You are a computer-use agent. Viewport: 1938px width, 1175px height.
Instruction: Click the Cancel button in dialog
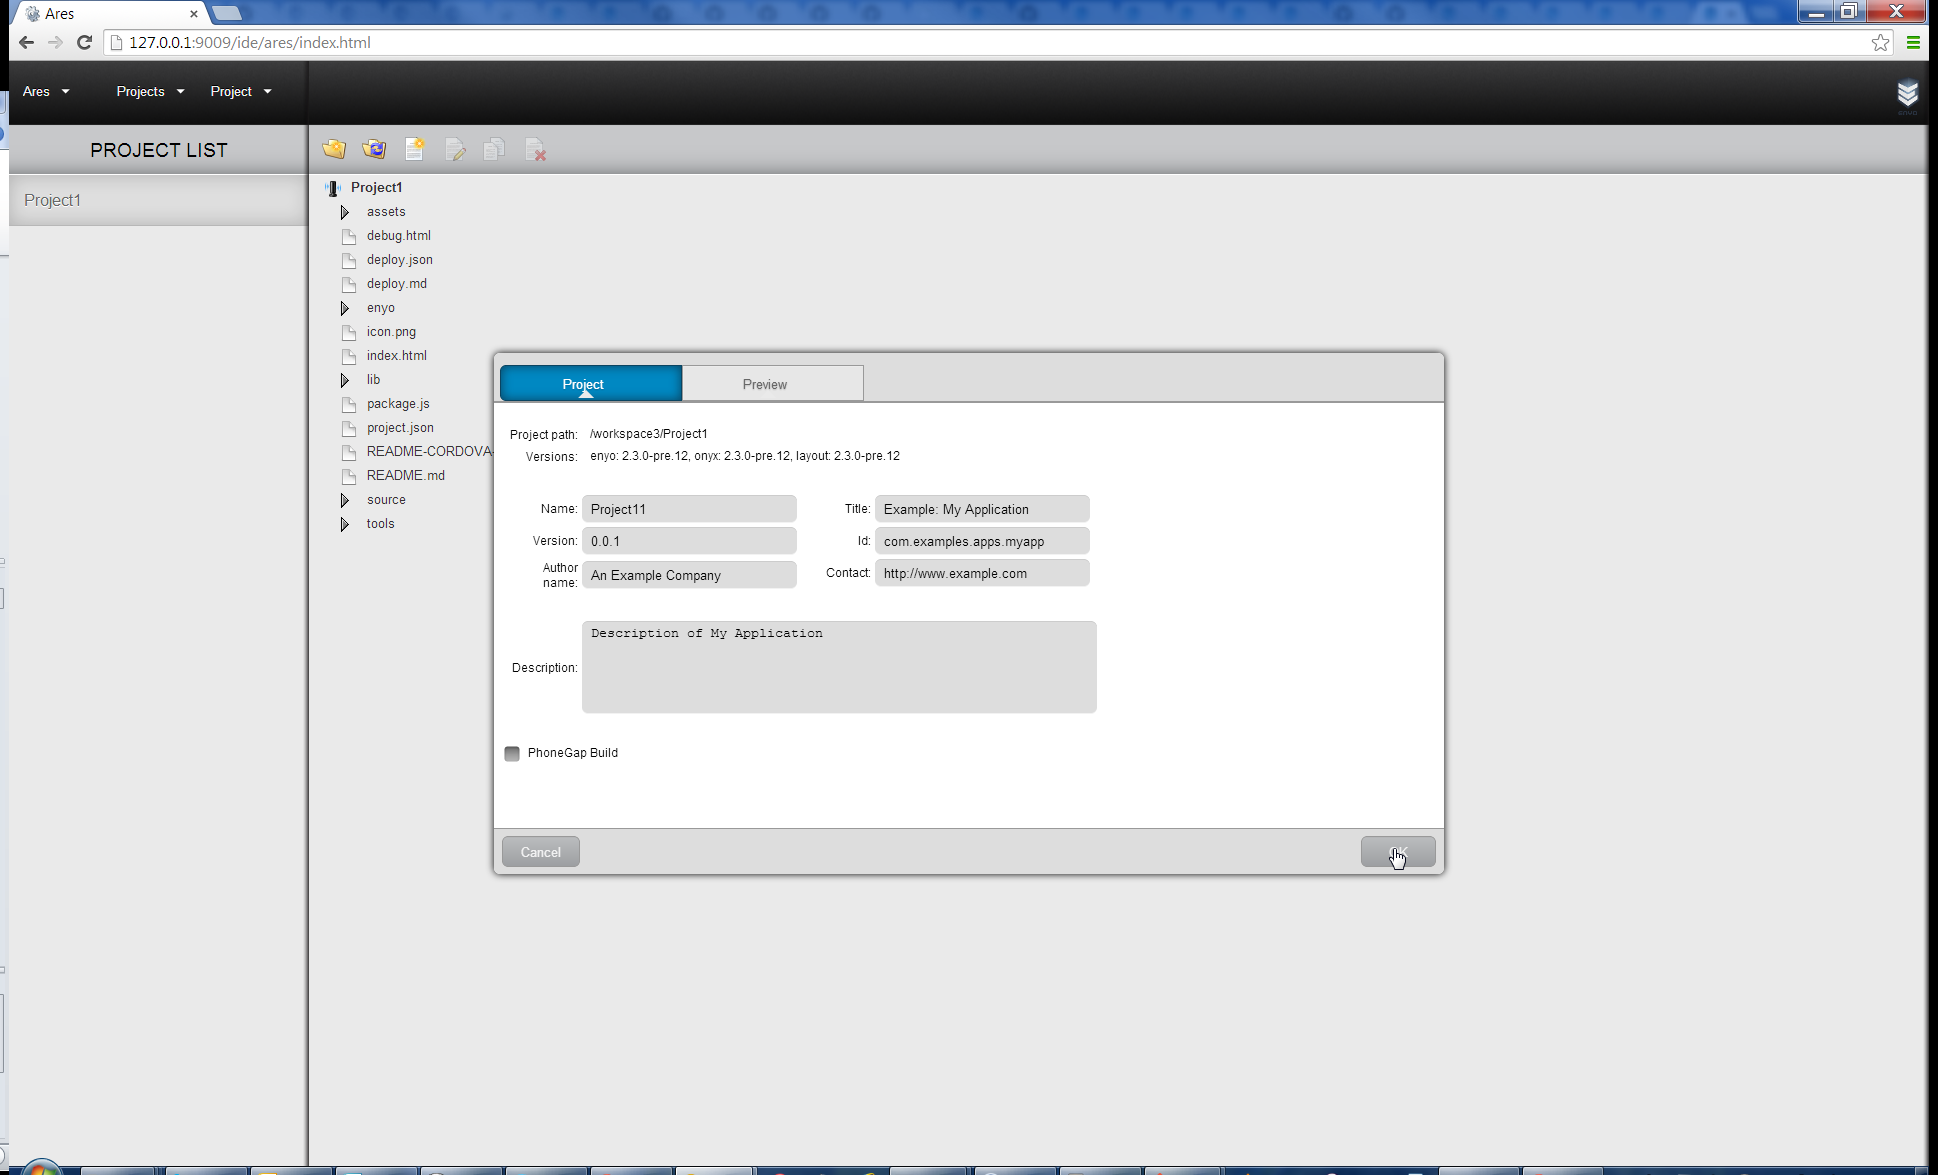(540, 851)
